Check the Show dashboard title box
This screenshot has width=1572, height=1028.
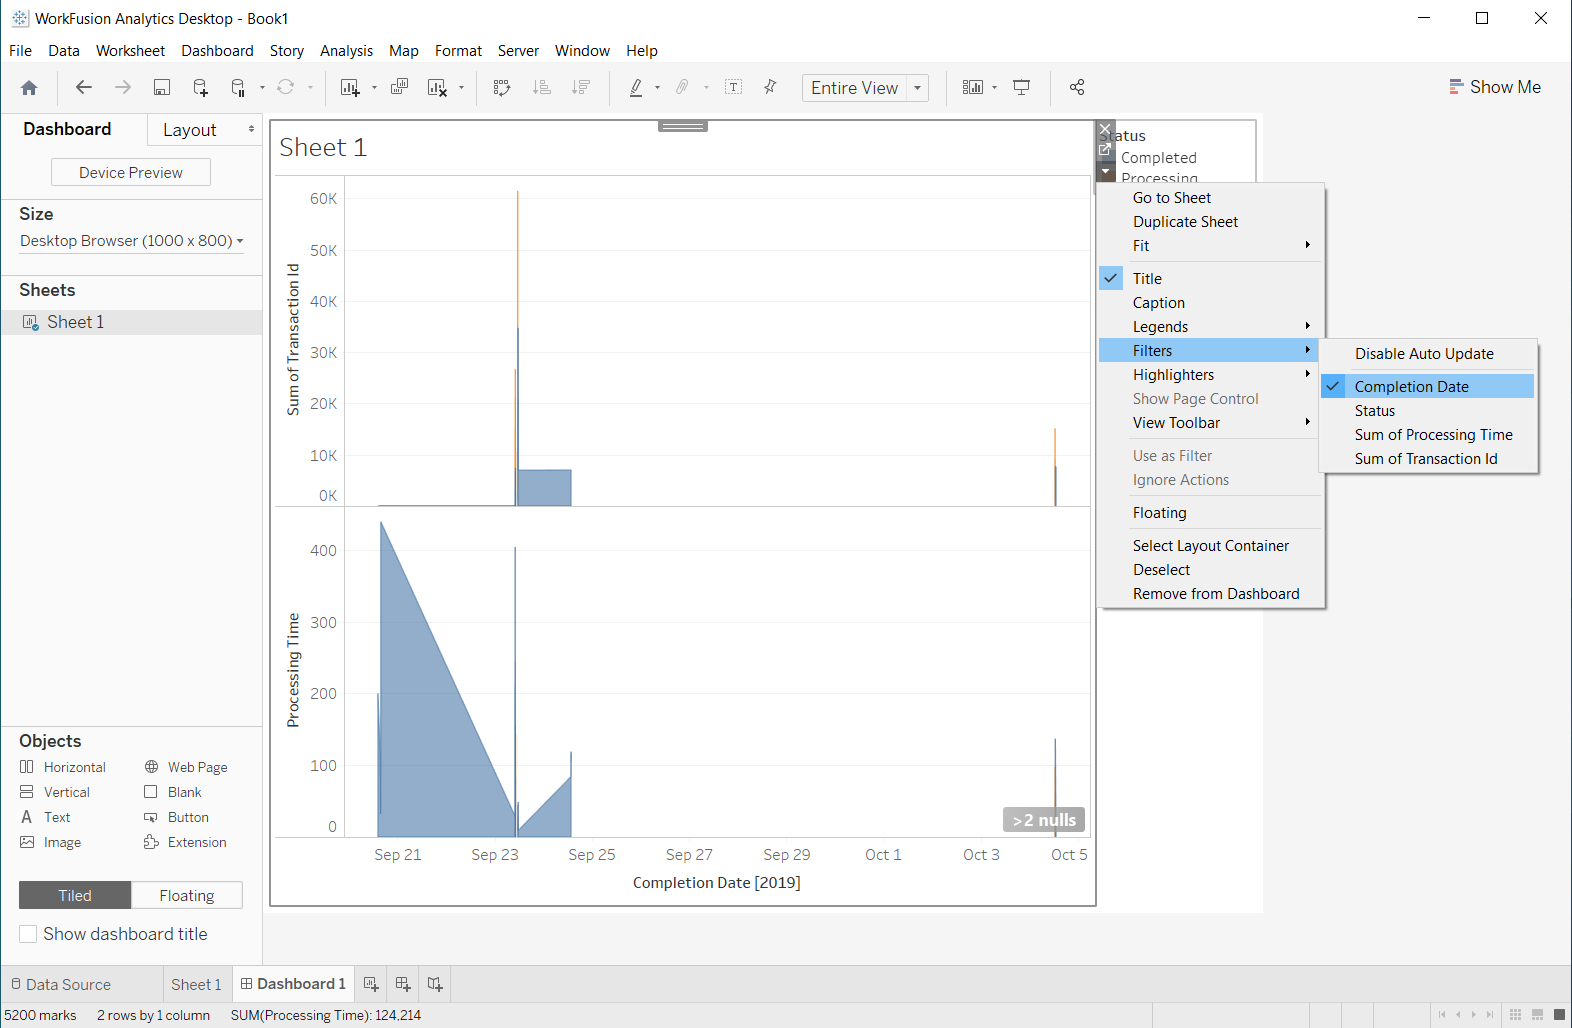(28, 934)
